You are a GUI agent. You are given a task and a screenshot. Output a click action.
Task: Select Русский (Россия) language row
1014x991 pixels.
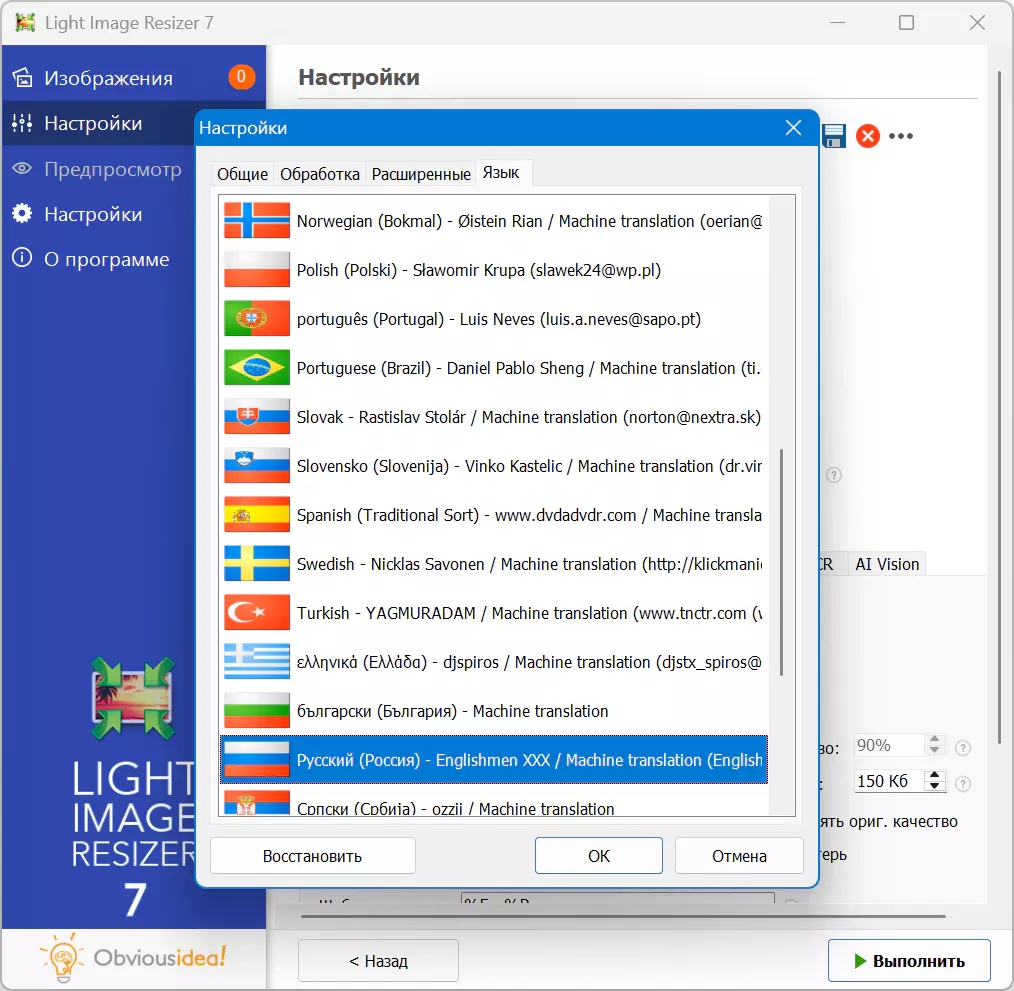(x=494, y=759)
